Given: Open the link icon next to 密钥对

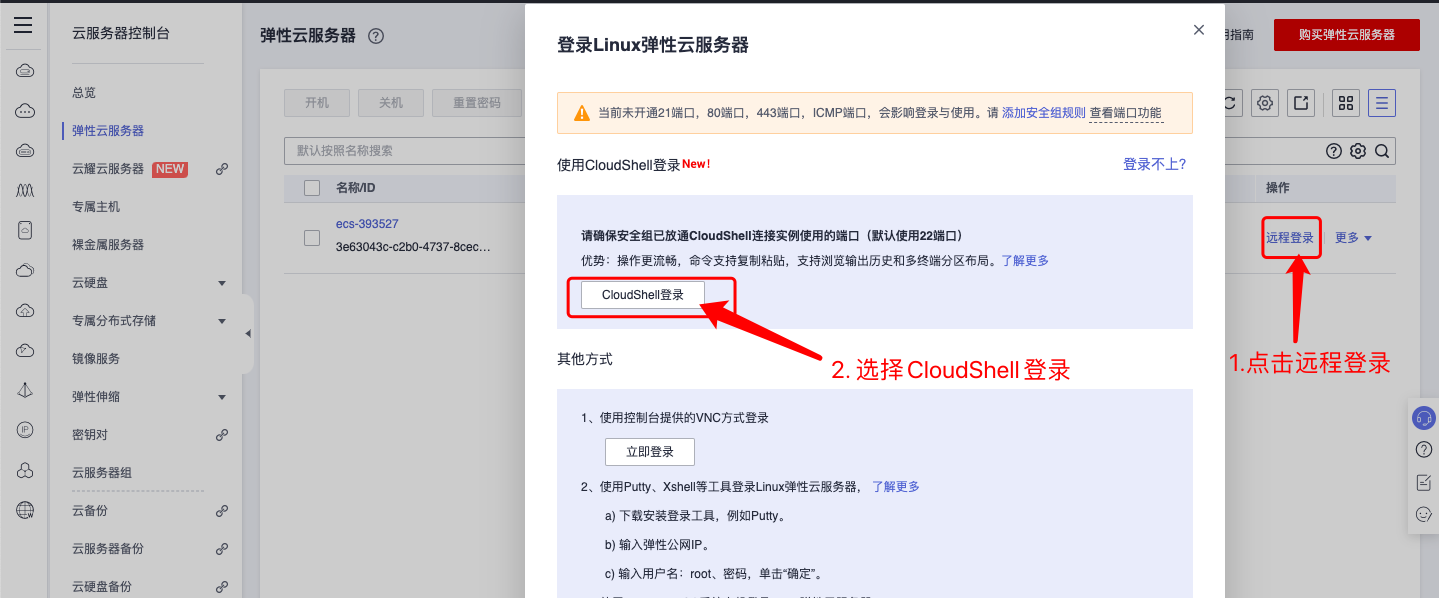Looking at the screenshot, I should point(222,435).
